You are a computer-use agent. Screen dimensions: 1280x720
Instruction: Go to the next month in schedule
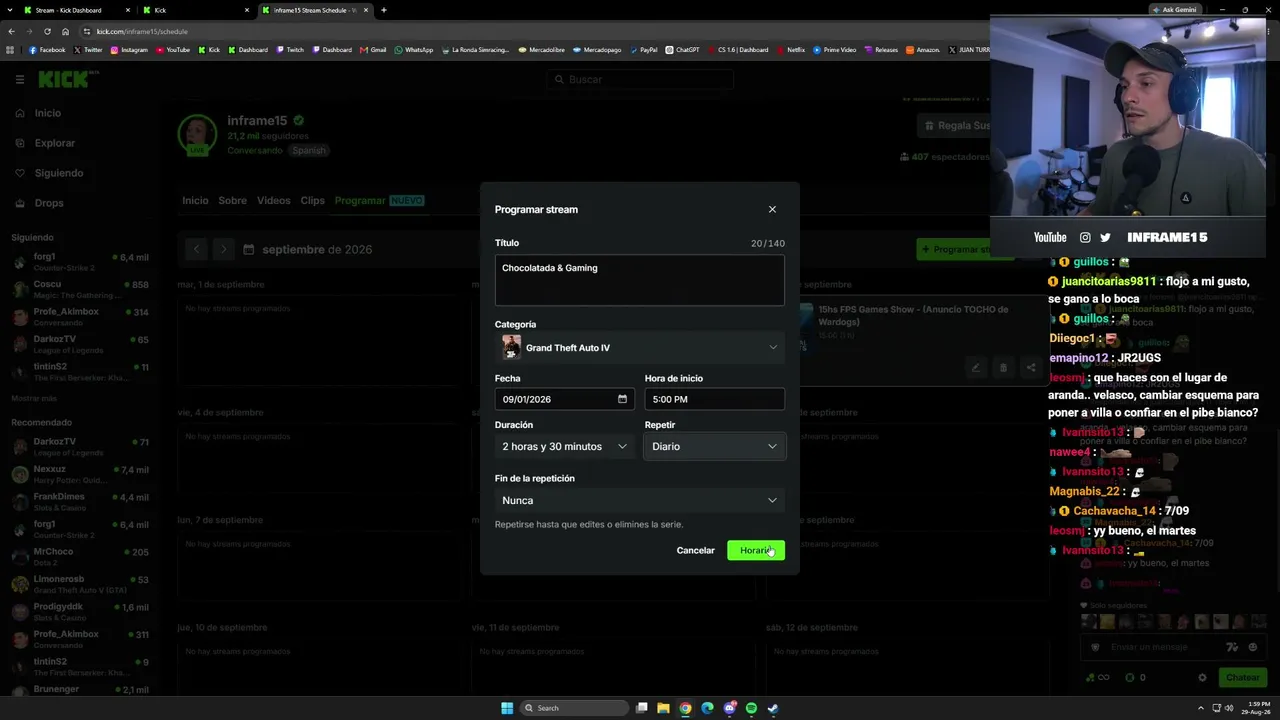[223, 249]
